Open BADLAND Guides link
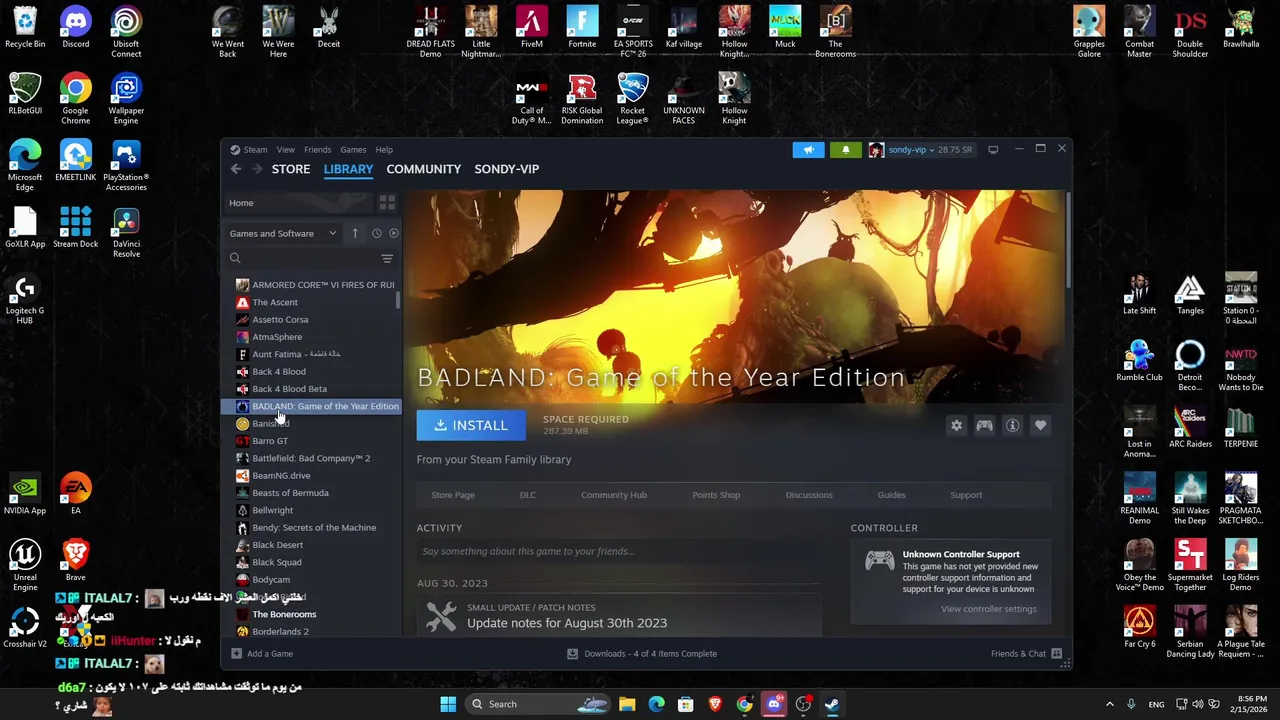Viewport: 1280px width, 720px height. pyautogui.click(x=891, y=495)
